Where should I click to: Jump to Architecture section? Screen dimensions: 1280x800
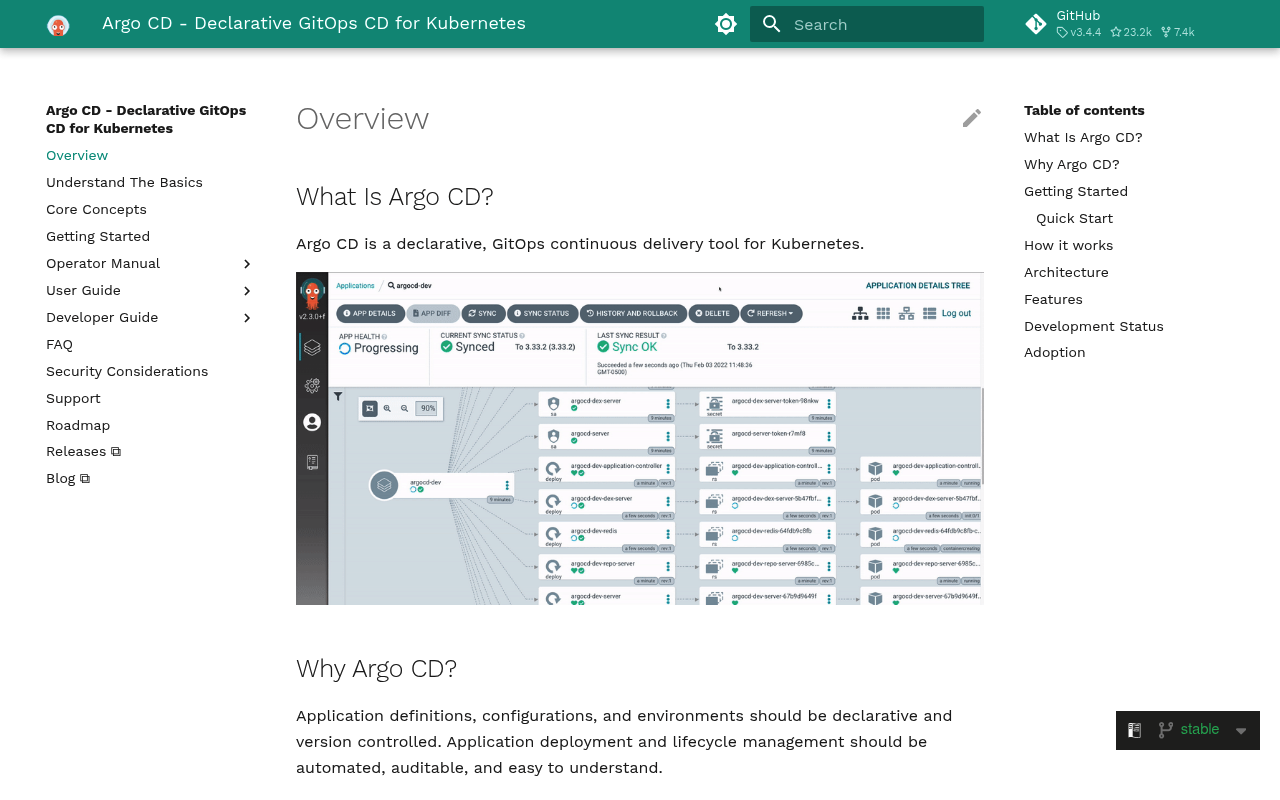[x=1066, y=272]
